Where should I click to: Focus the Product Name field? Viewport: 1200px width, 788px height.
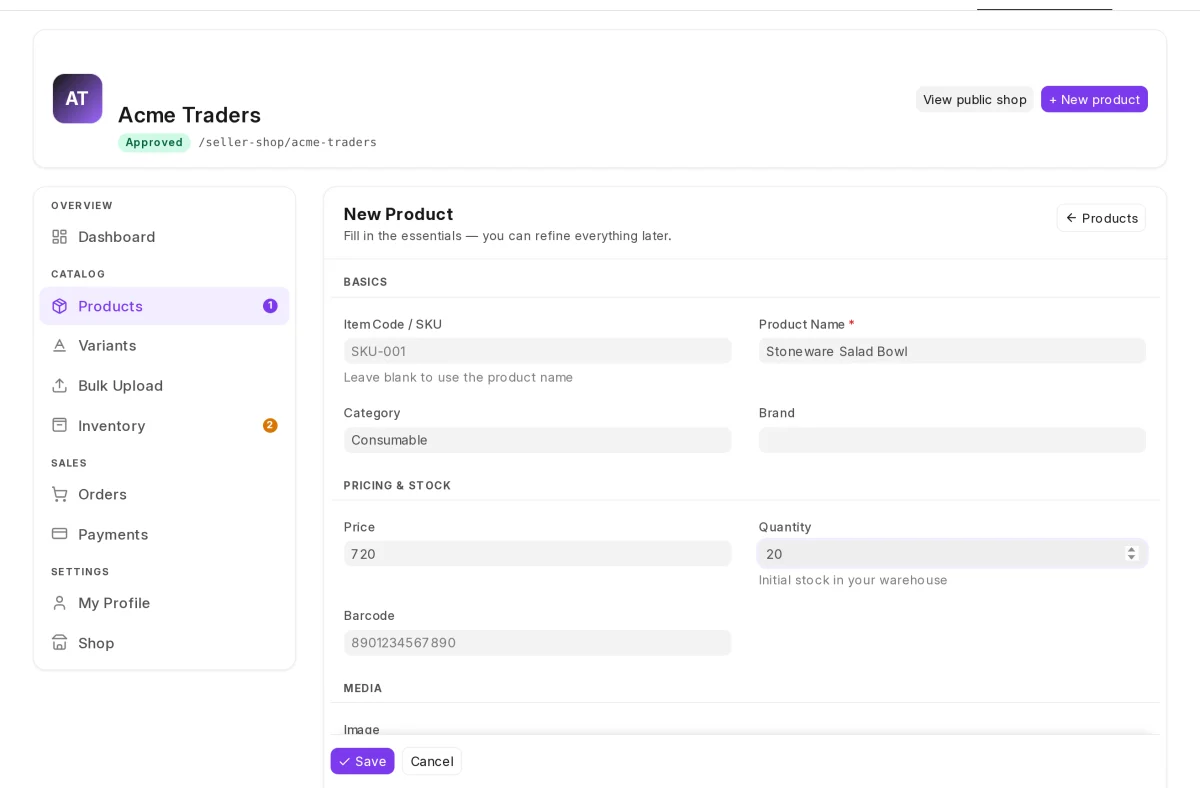pyautogui.click(x=952, y=351)
